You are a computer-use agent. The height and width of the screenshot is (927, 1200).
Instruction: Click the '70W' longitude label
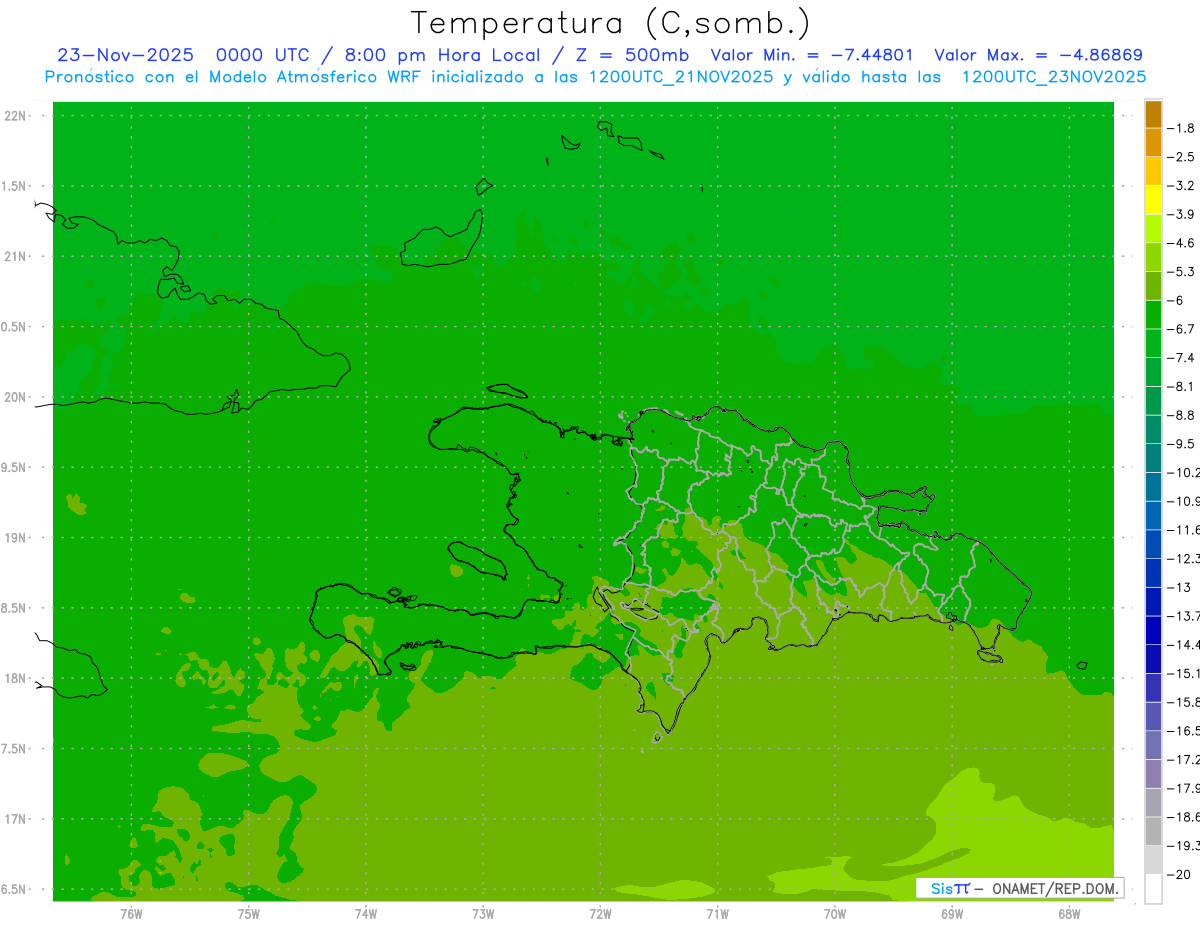click(x=835, y=914)
